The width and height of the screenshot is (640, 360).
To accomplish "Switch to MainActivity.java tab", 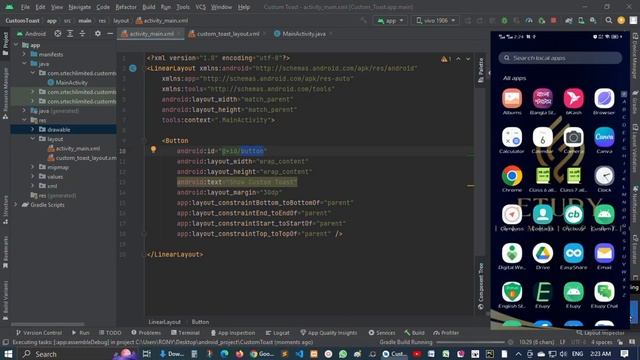I will pos(304,34).
